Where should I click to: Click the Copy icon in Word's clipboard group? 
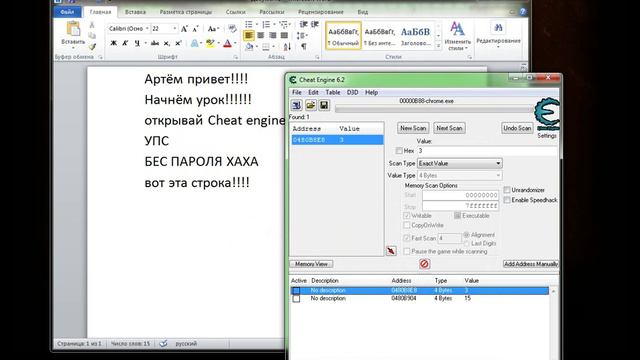click(x=92, y=36)
